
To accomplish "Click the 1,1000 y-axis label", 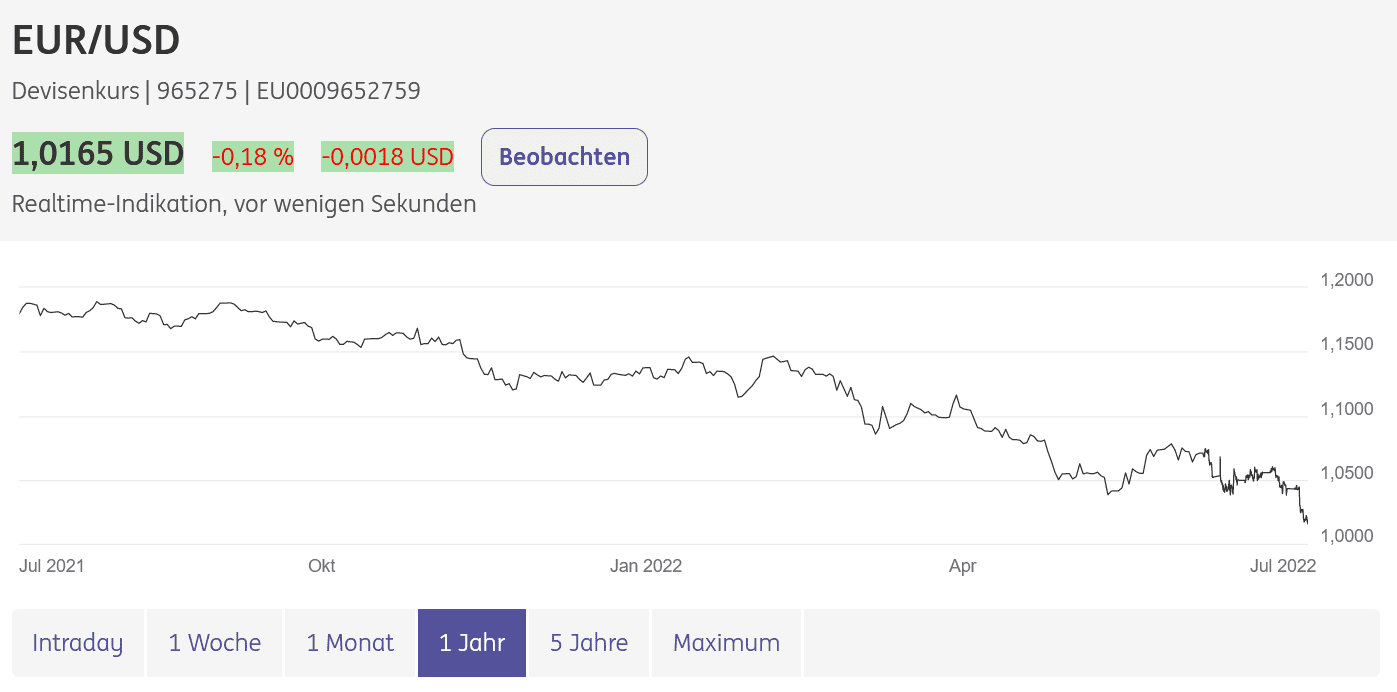I will click(x=1347, y=409).
